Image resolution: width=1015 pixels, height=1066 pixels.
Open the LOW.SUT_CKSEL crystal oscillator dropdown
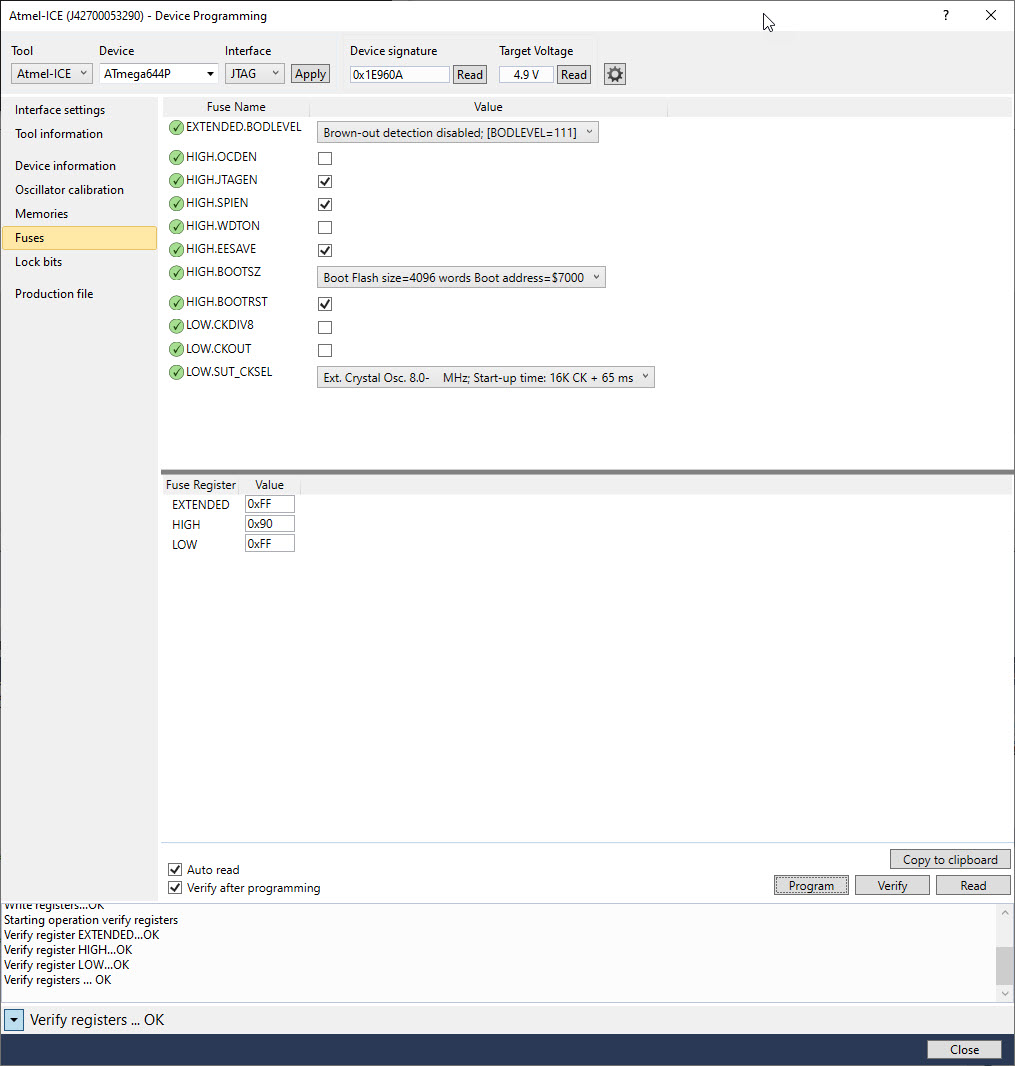click(x=485, y=377)
